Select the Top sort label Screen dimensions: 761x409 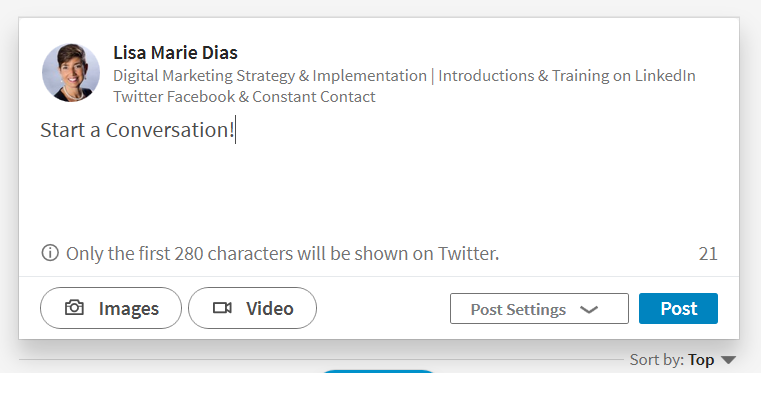pyautogui.click(x=701, y=360)
